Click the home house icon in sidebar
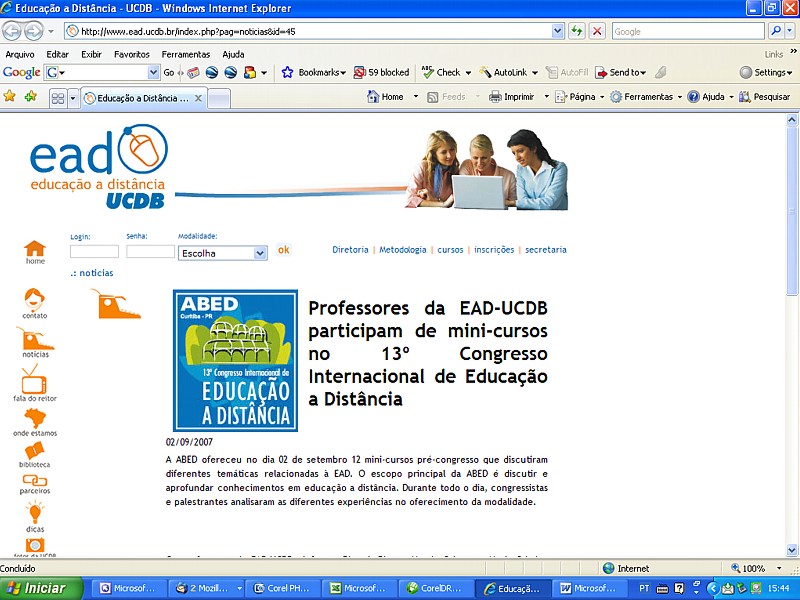The width and height of the screenshot is (800, 600). (x=35, y=249)
